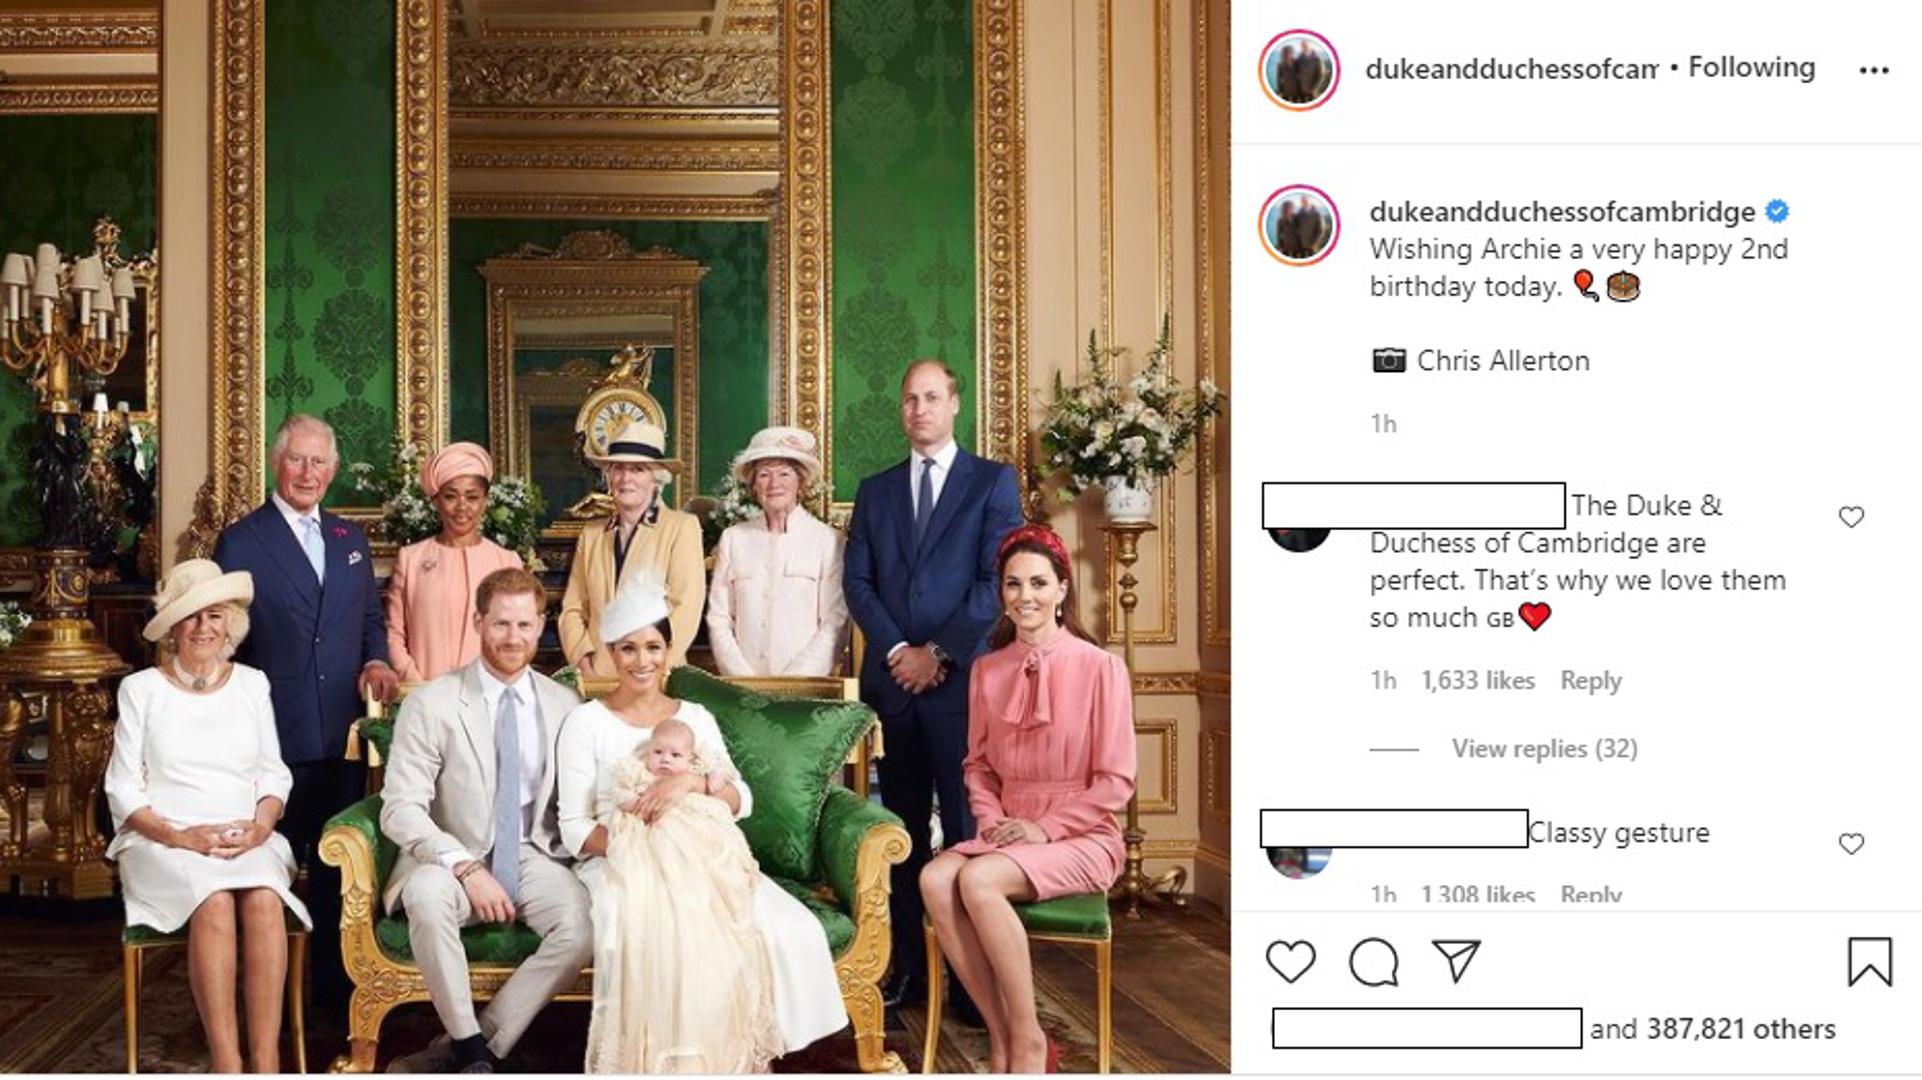Like the 'Classy gesture' comment
Image resolution: width=1922 pixels, height=1080 pixels.
pyautogui.click(x=1851, y=844)
